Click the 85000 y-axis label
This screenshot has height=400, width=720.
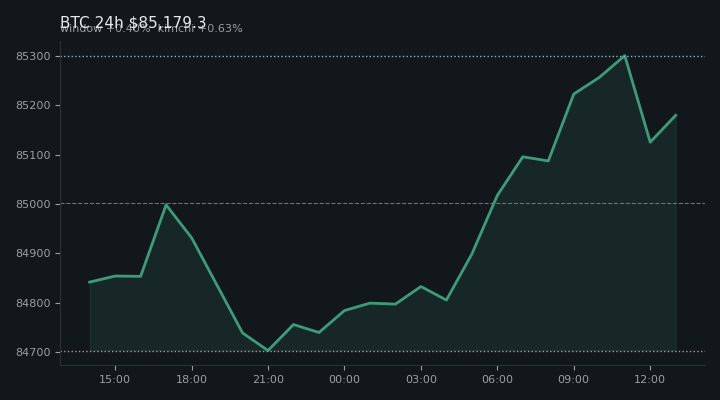33,204
